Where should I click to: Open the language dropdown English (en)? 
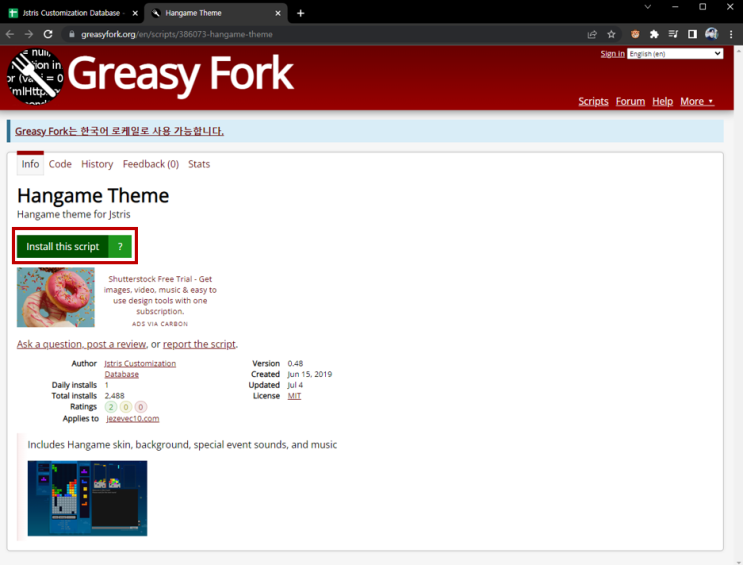[x=675, y=54]
